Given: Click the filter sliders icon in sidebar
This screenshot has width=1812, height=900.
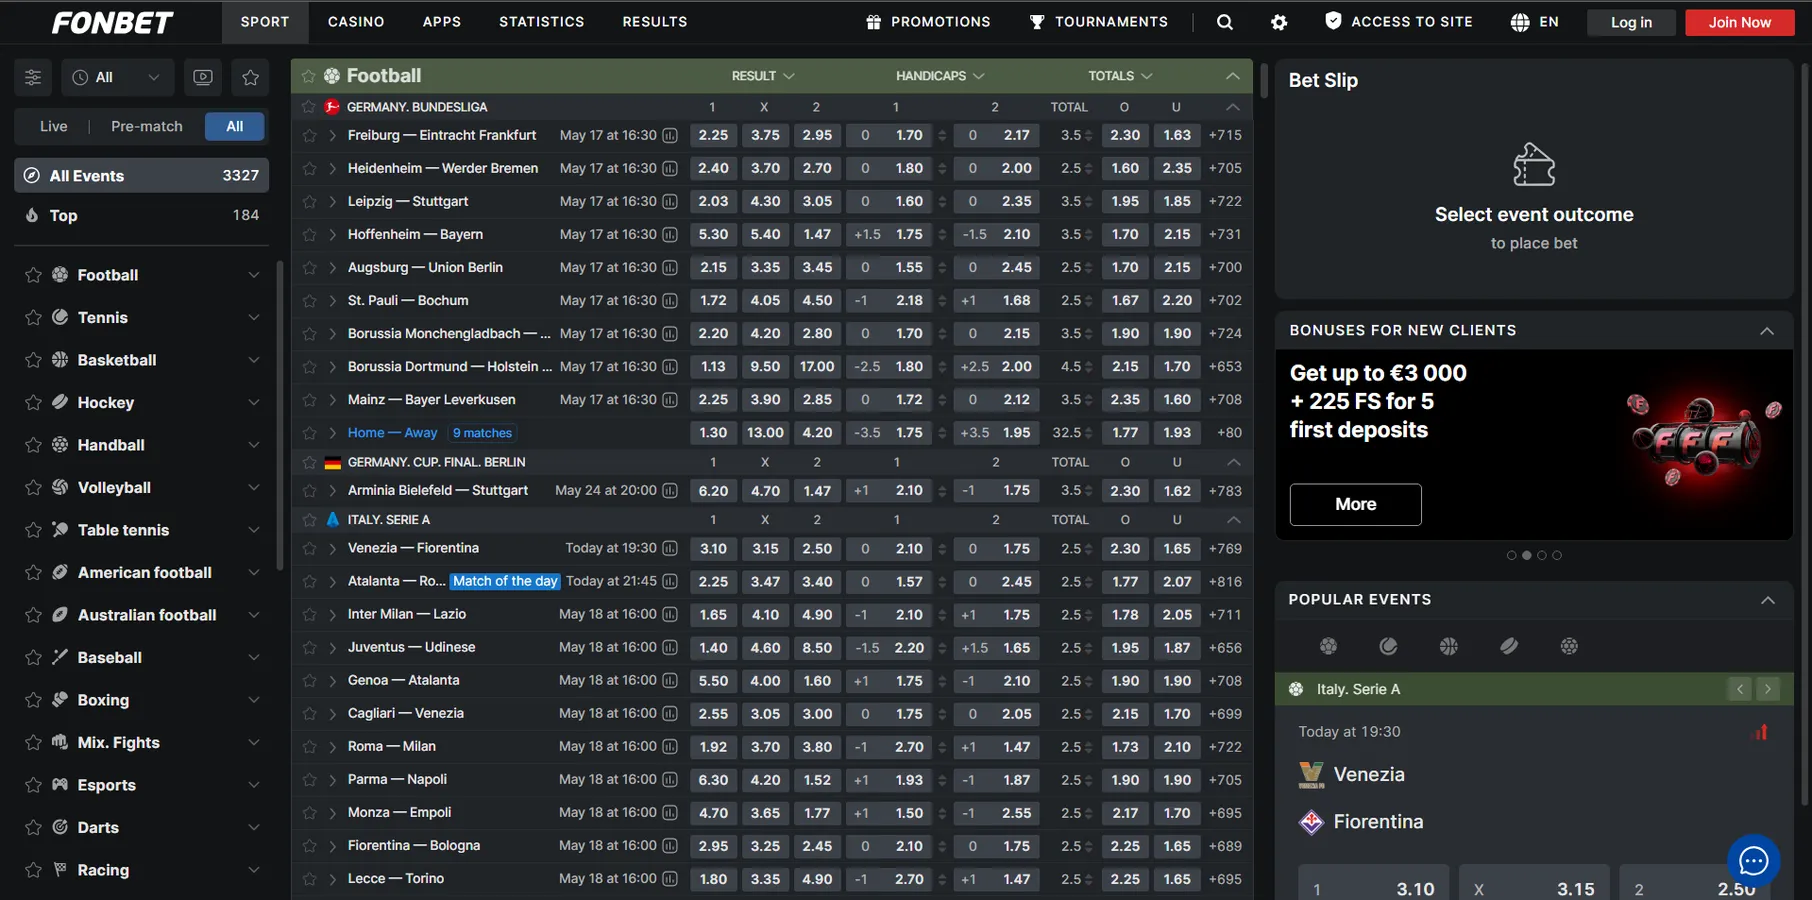Looking at the screenshot, I should 33,77.
